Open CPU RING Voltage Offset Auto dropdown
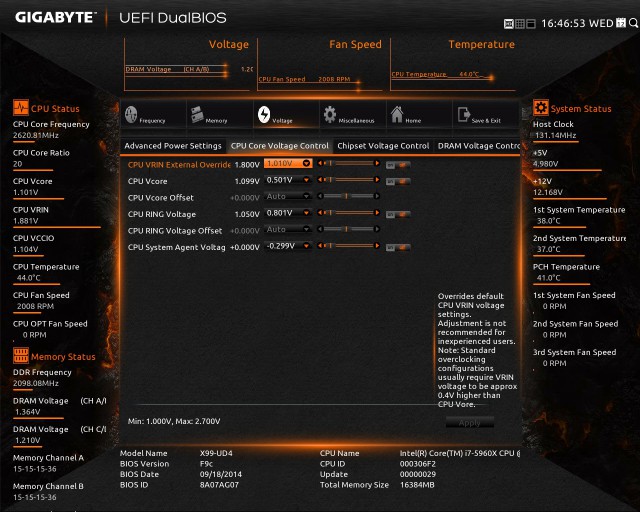The image size is (640, 512). (288, 229)
